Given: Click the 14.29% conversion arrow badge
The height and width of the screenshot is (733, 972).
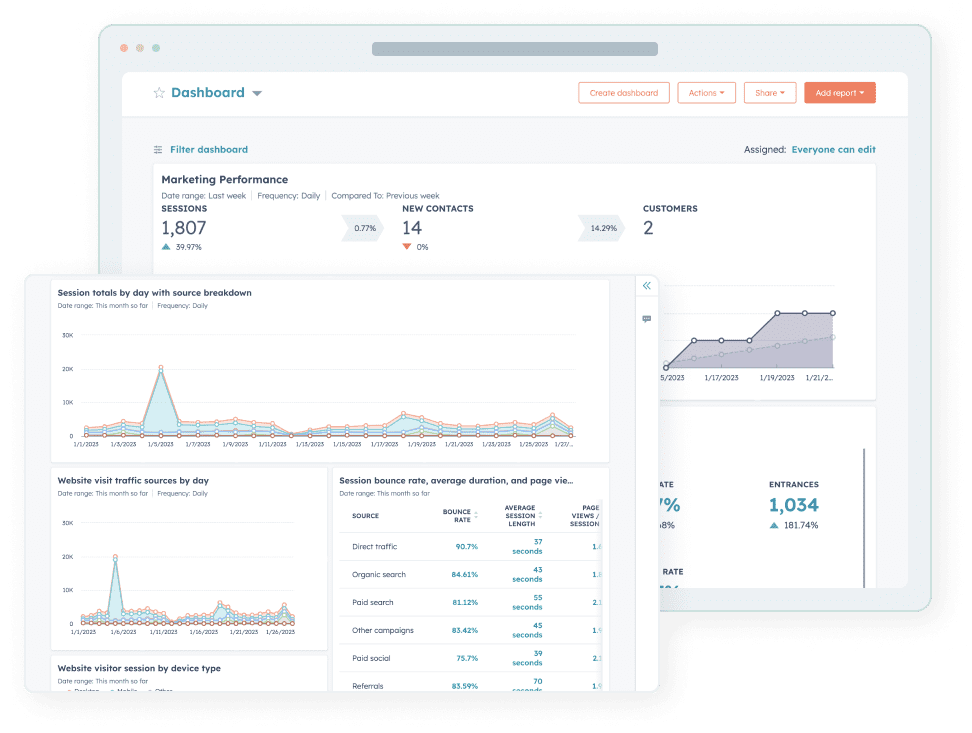Looking at the screenshot, I should click(x=601, y=228).
